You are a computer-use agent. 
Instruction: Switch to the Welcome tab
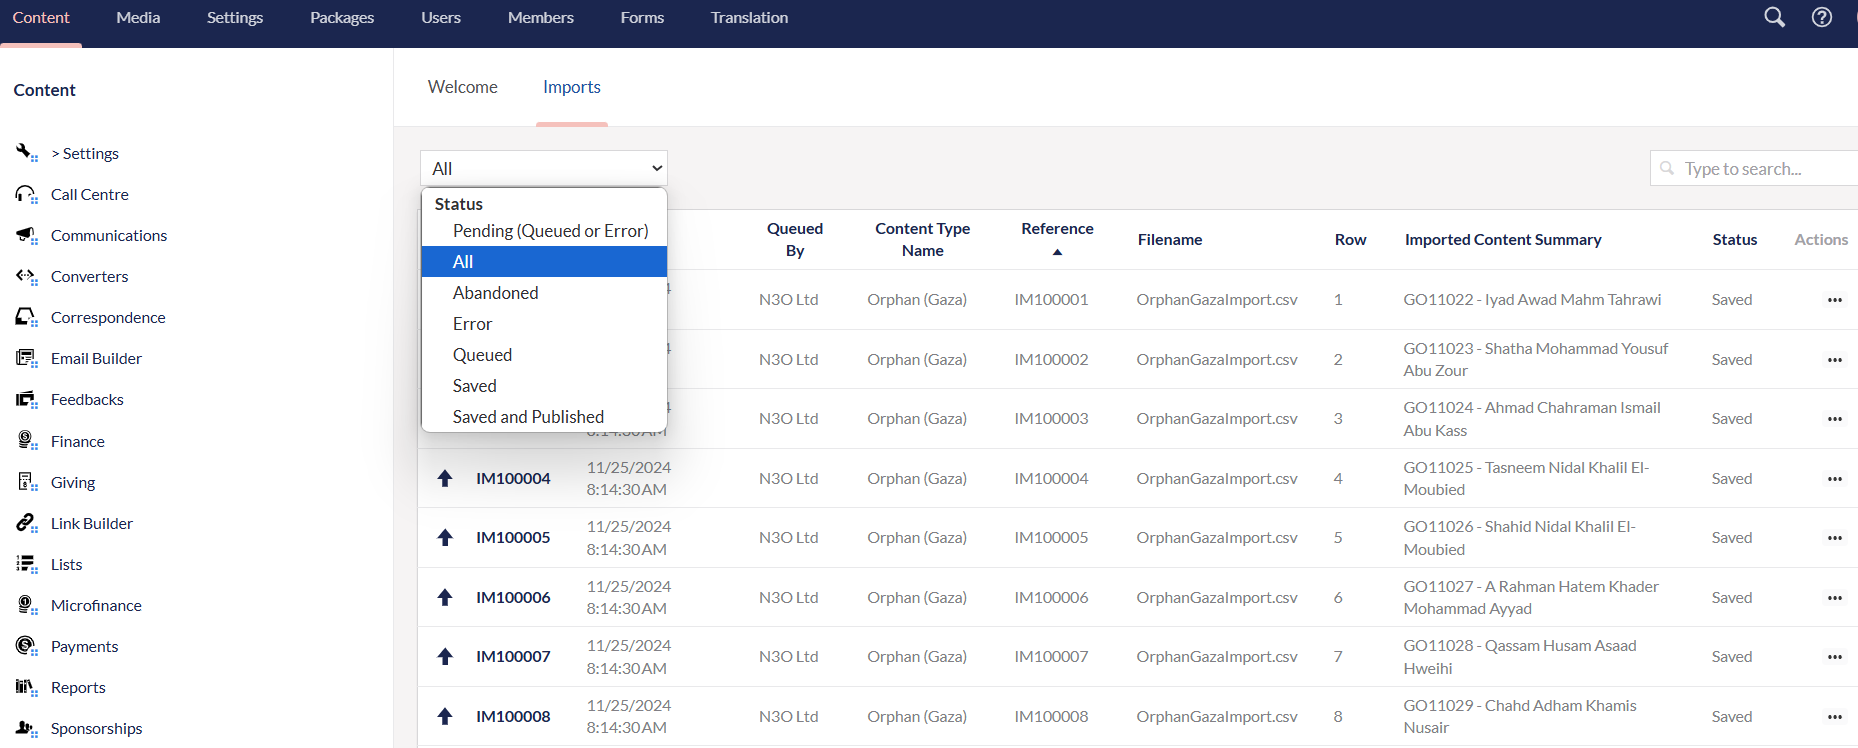click(x=463, y=87)
